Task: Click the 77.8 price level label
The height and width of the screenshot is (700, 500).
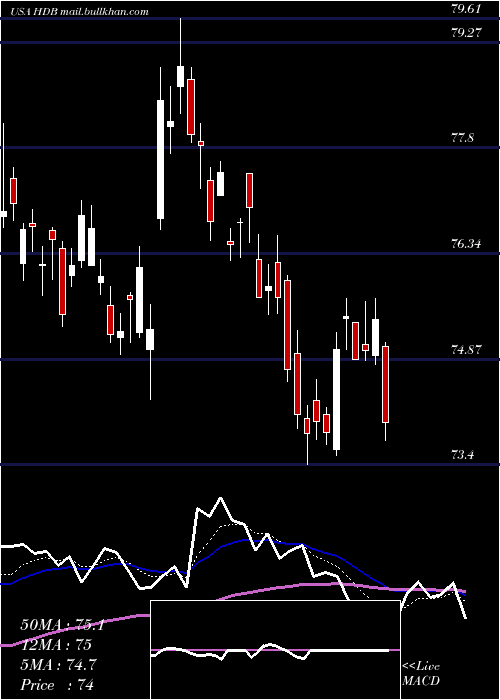Action: point(462,138)
